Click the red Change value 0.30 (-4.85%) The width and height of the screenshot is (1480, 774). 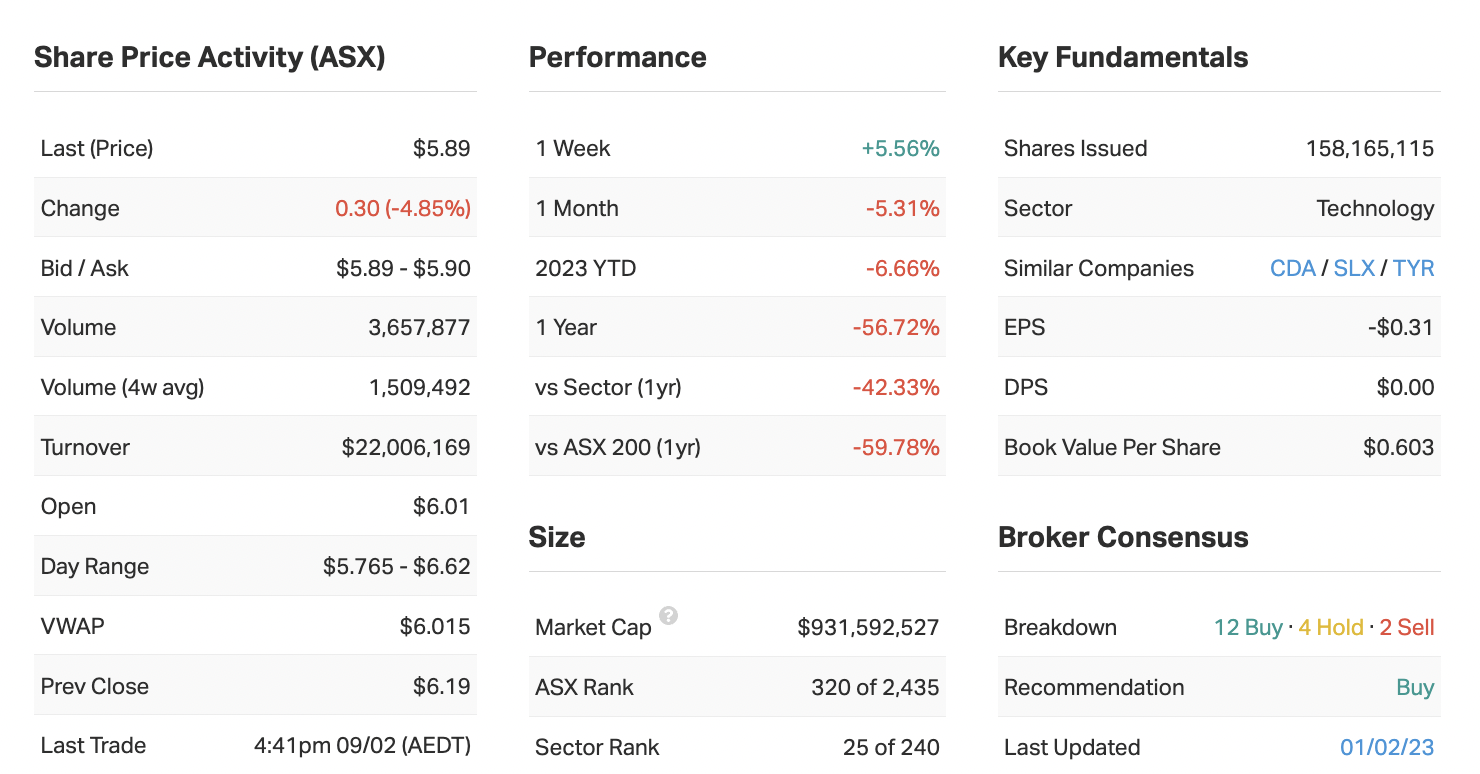tap(402, 209)
